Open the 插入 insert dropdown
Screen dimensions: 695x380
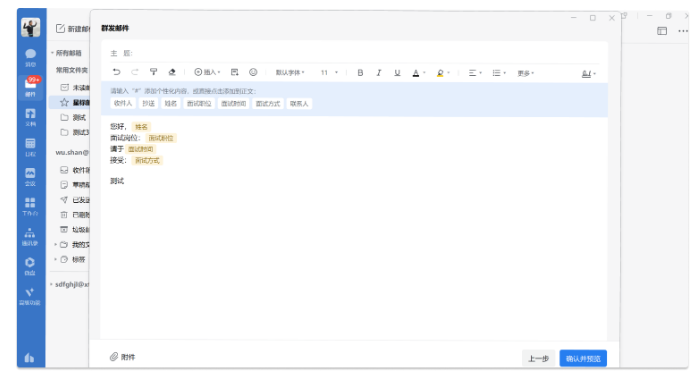tap(207, 72)
